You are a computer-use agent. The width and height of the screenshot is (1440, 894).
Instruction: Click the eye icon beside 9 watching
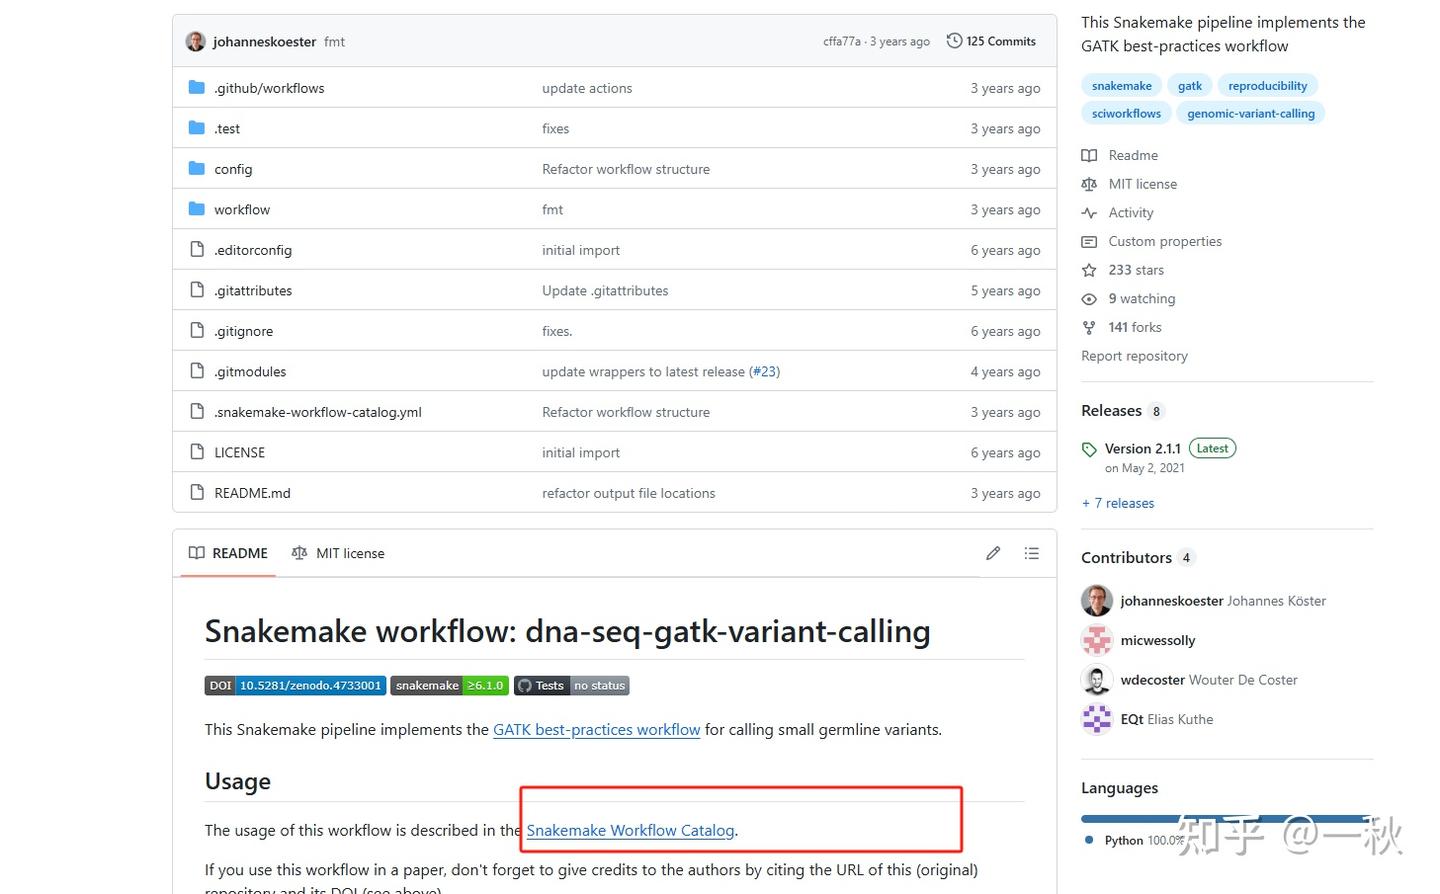coord(1089,299)
